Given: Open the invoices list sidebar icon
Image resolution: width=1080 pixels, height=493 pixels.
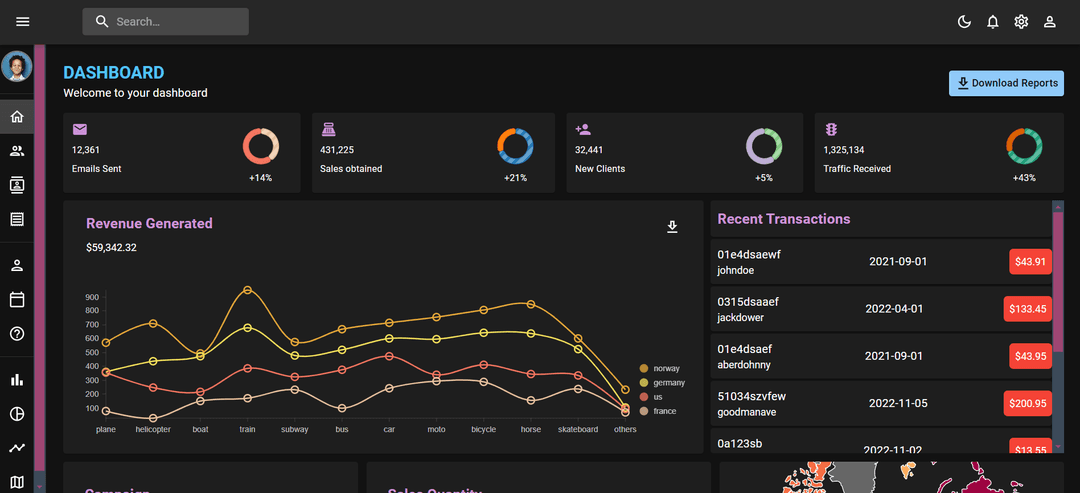Looking at the screenshot, I should pos(17,219).
